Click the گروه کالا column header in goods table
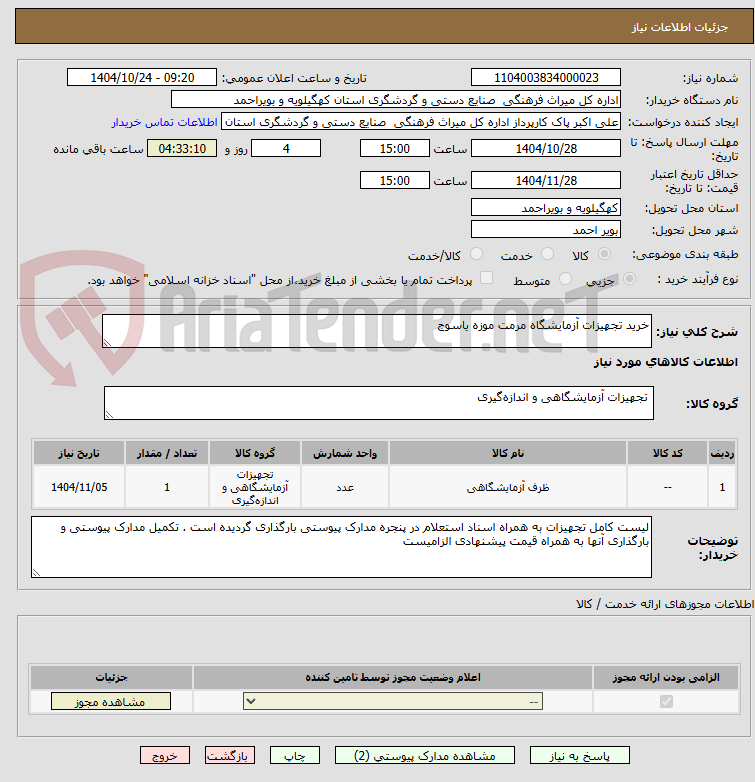The width and height of the screenshot is (755, 782). coord(255,453)
